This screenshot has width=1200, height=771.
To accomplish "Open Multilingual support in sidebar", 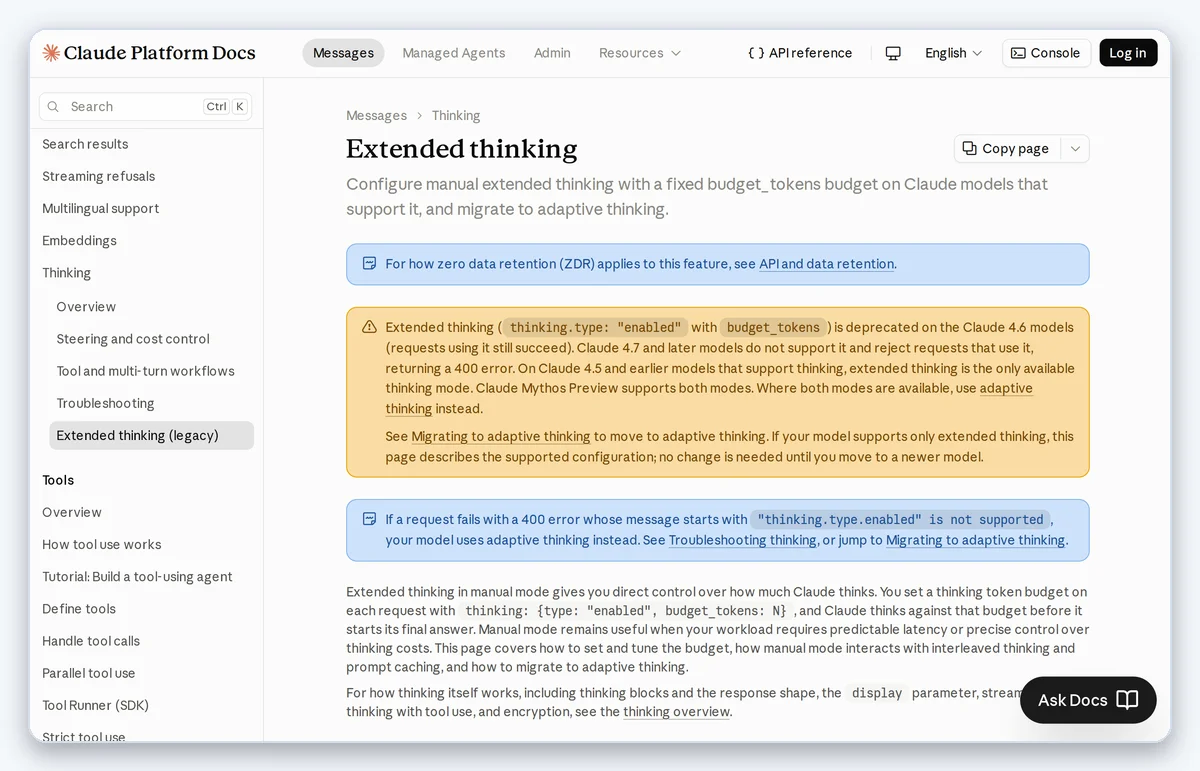I will [x=101, y=208].
